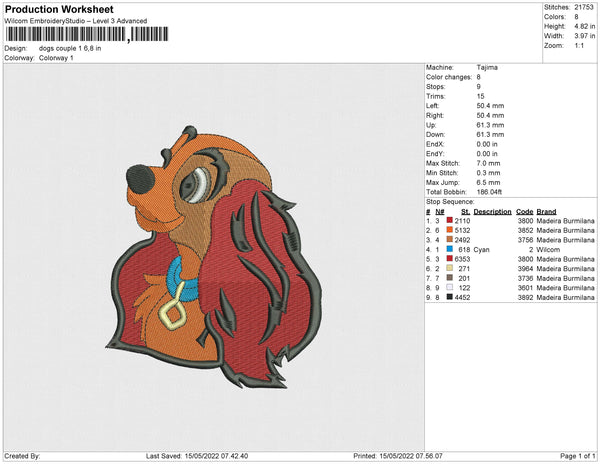The height and width of the screenshot is (464, 600).
Task: Click design name 'dogs couple 1 6,8 in'
Action: [70, 48]
